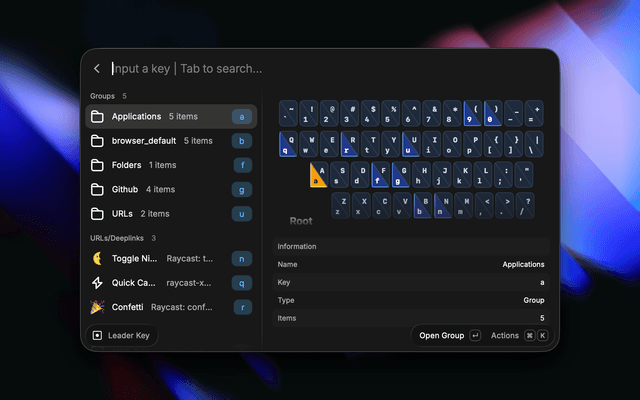Click the 'Groups' section header

(102, 96)
